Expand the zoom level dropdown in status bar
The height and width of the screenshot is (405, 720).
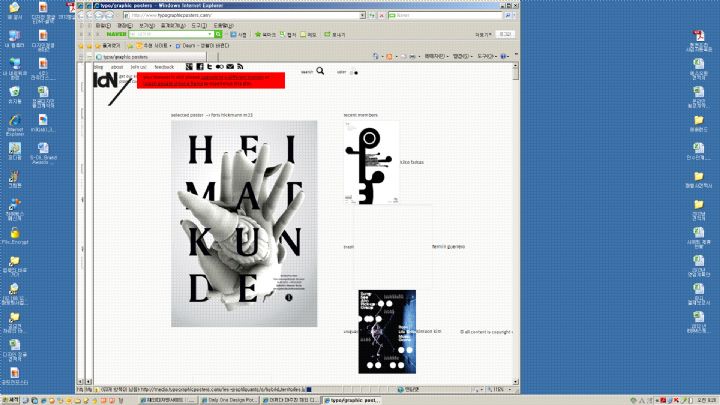tap(509, 389)
